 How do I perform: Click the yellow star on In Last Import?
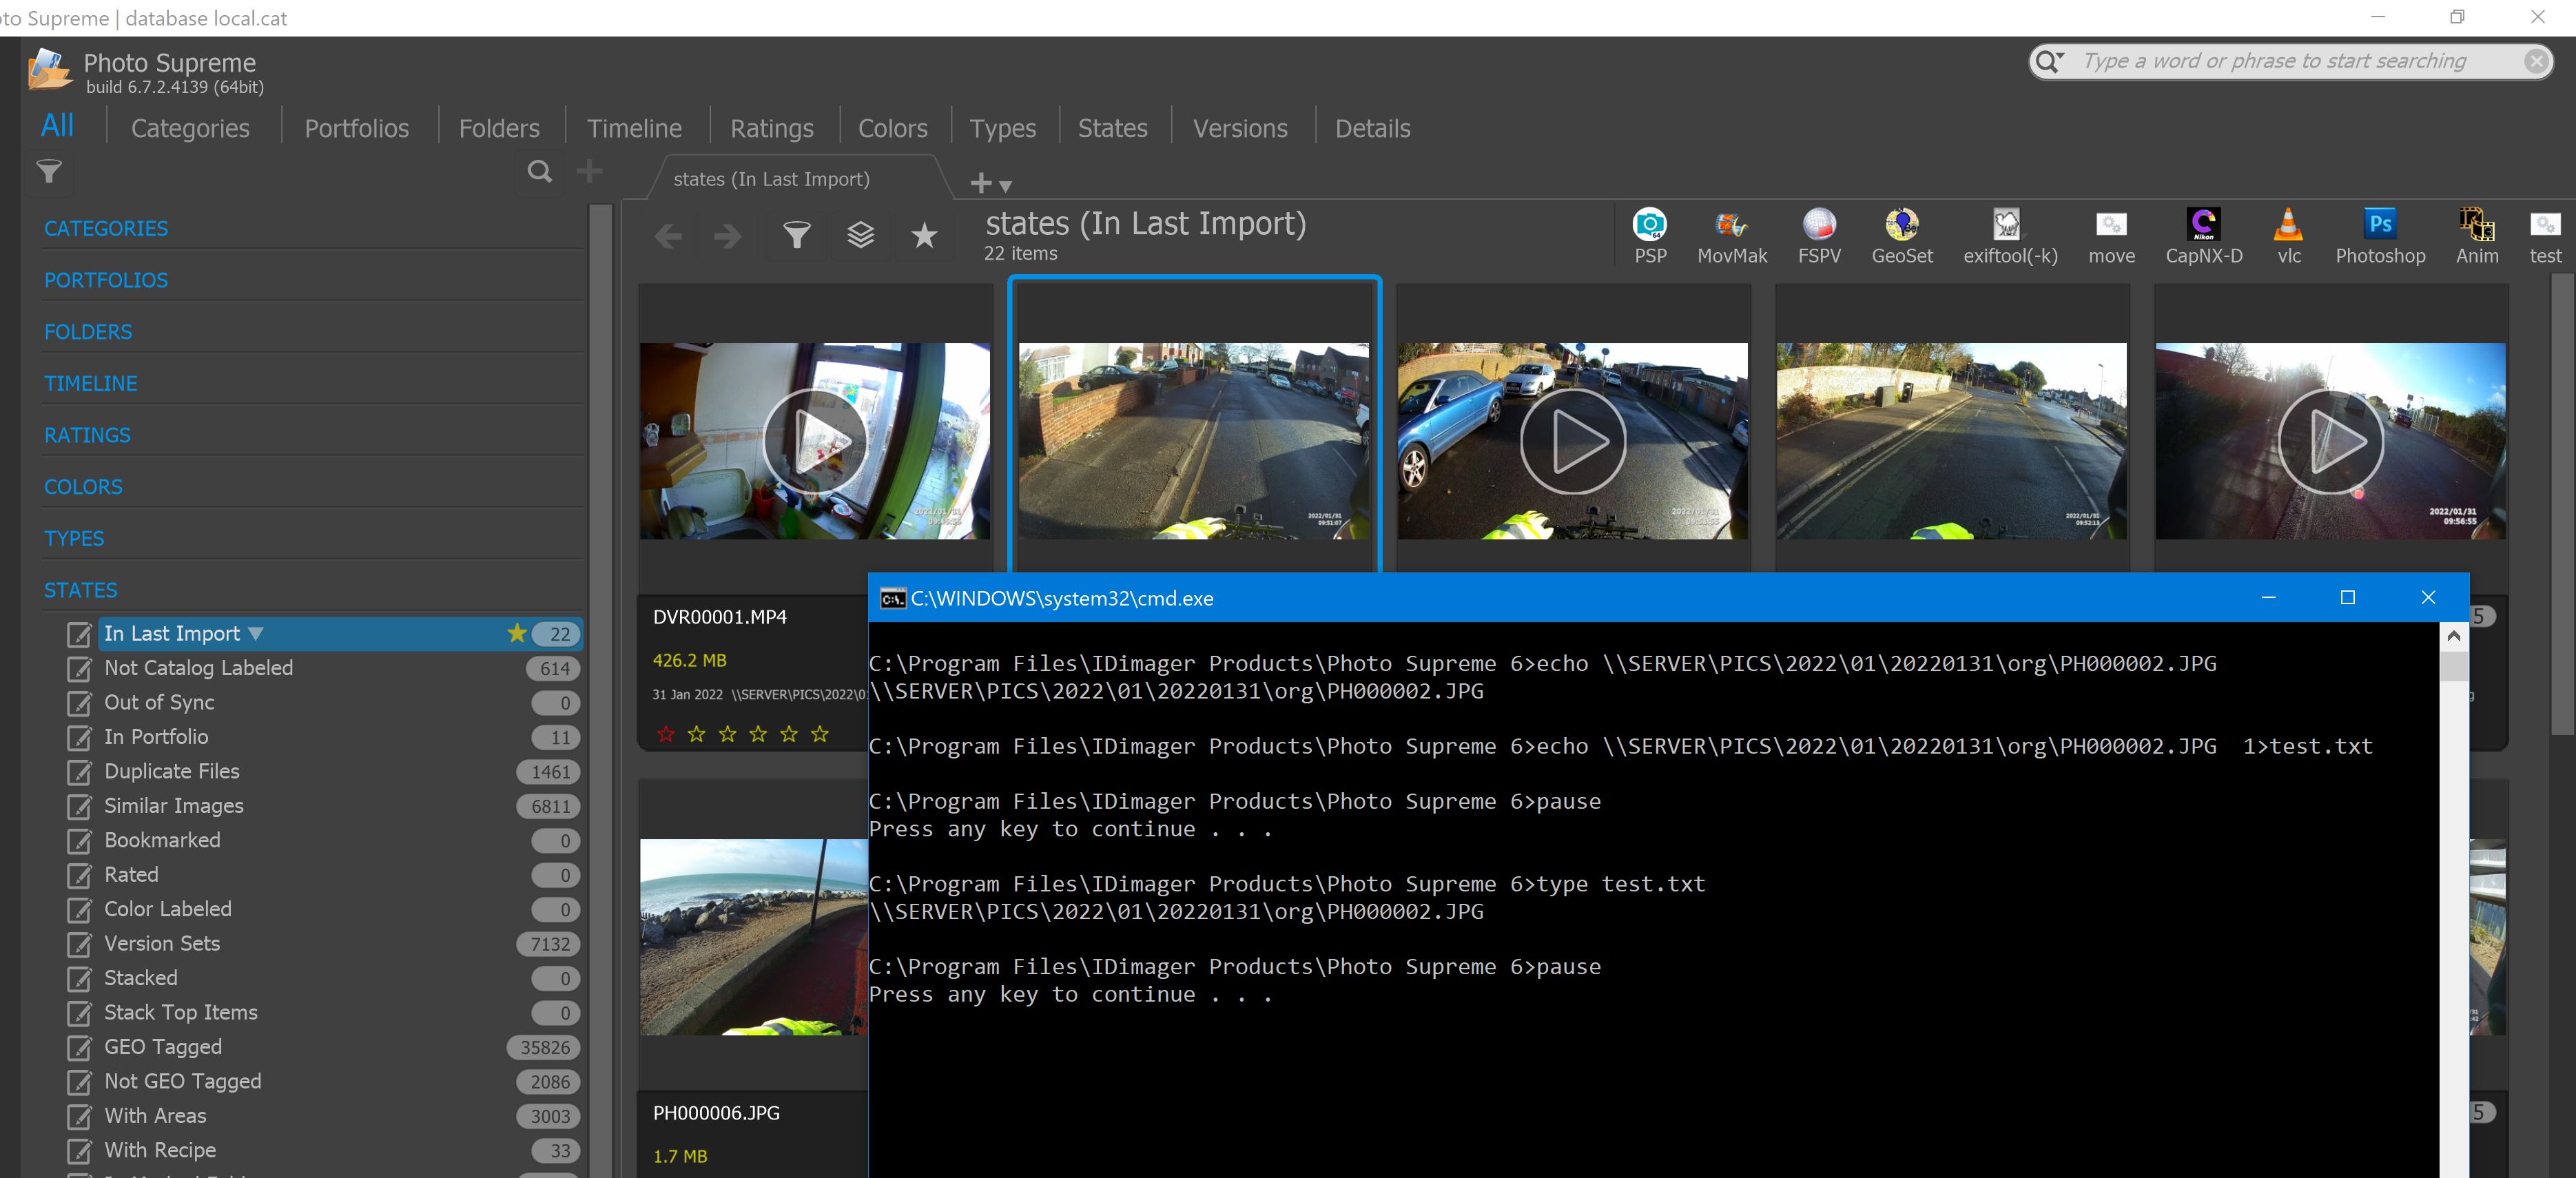[x=517, y=633]
